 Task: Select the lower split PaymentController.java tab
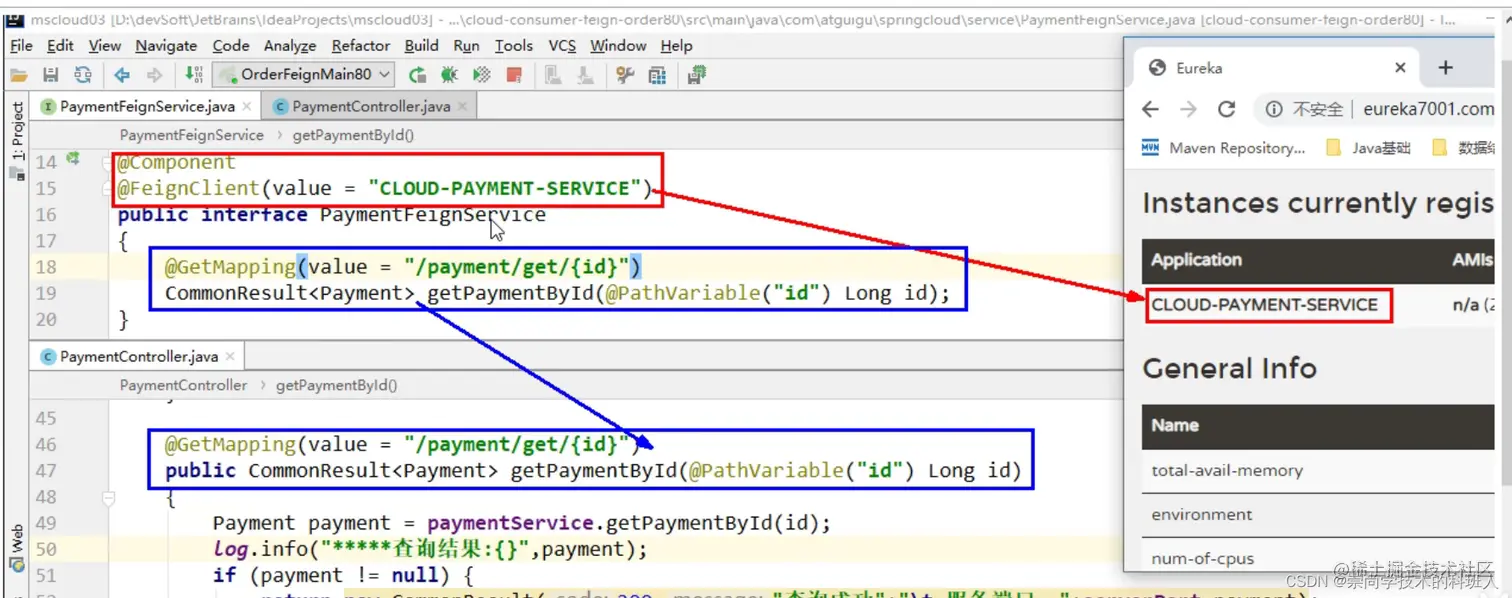(138, 356)
